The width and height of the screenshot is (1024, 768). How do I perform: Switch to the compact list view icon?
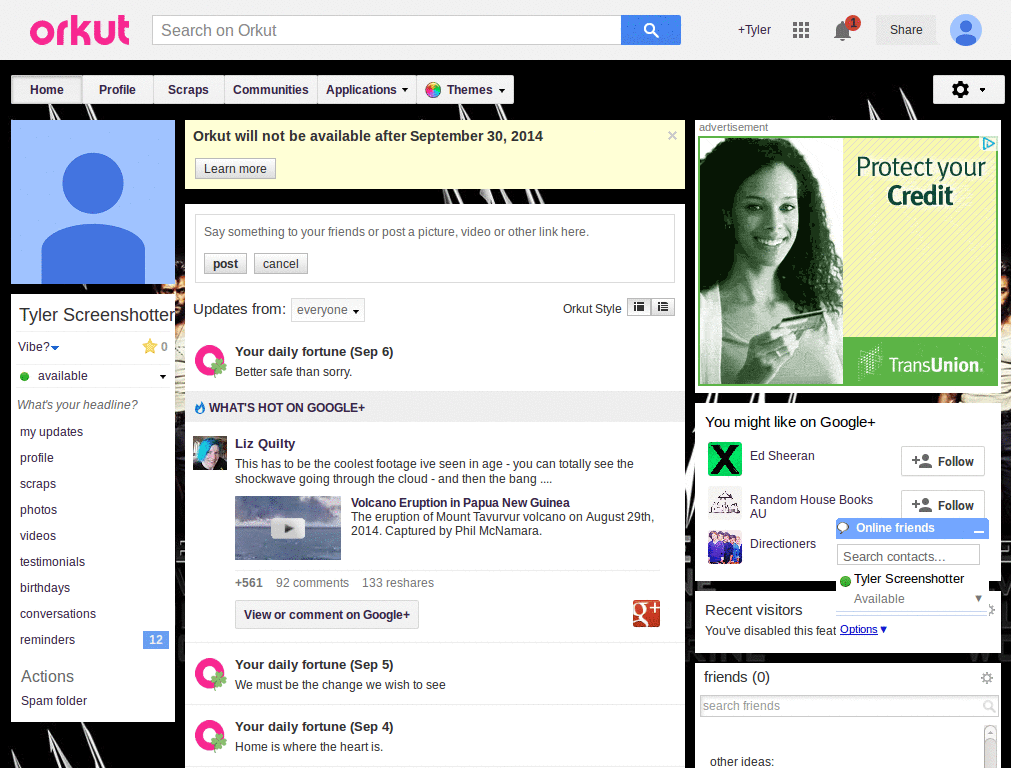639,307
